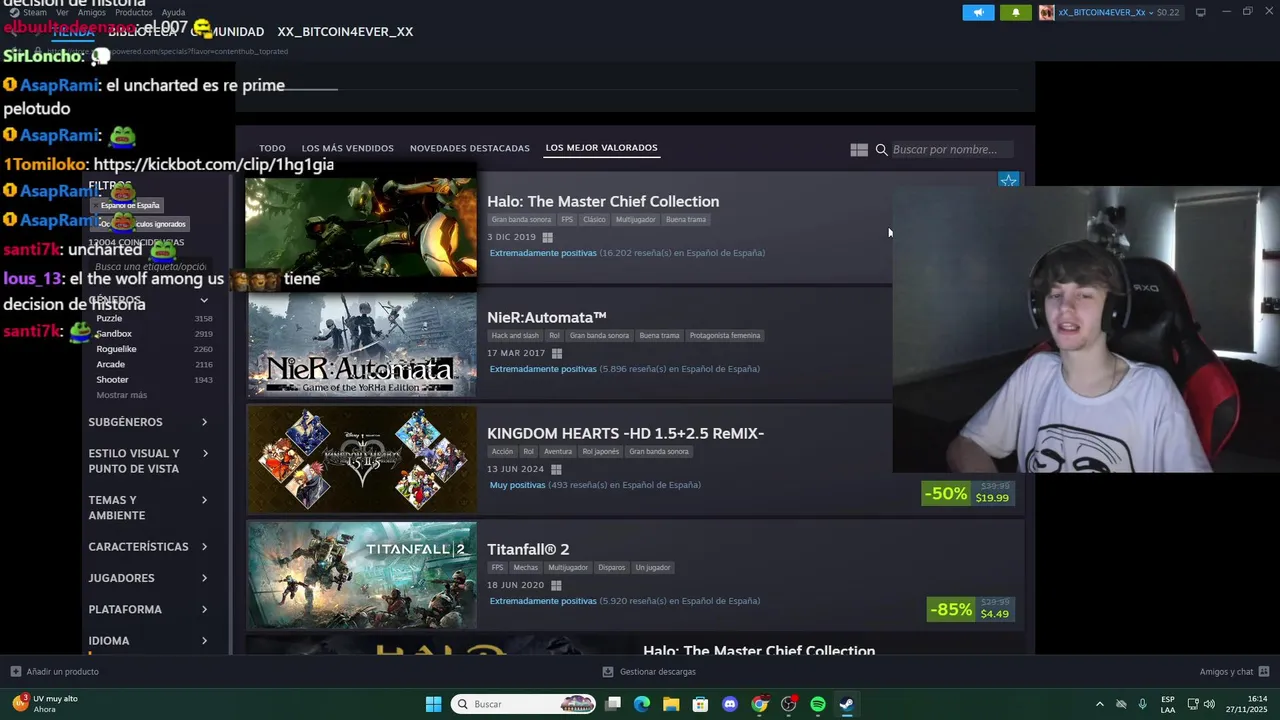Image resolution: width=1280 pixels, height=720 pixels.
Task: Click the Titanfall 2 cover thumbnail
Action: pyautogui.click(x=361, y=575)
